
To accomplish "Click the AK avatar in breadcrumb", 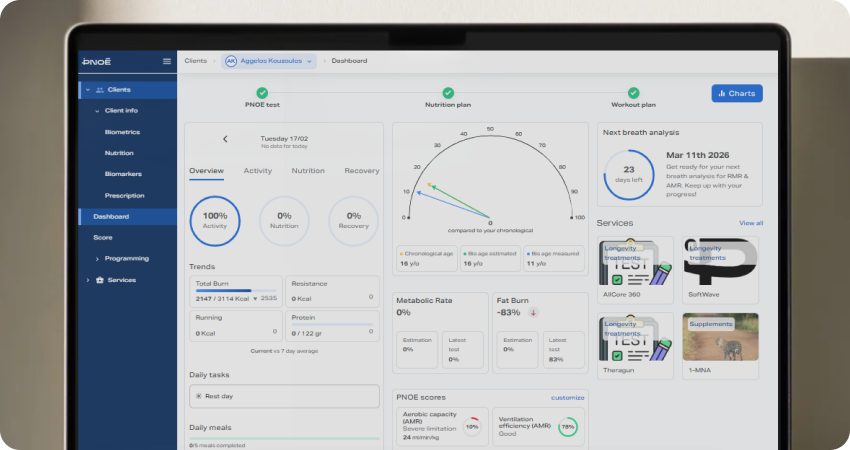I will pyautogui.click(x=231, y=61).
